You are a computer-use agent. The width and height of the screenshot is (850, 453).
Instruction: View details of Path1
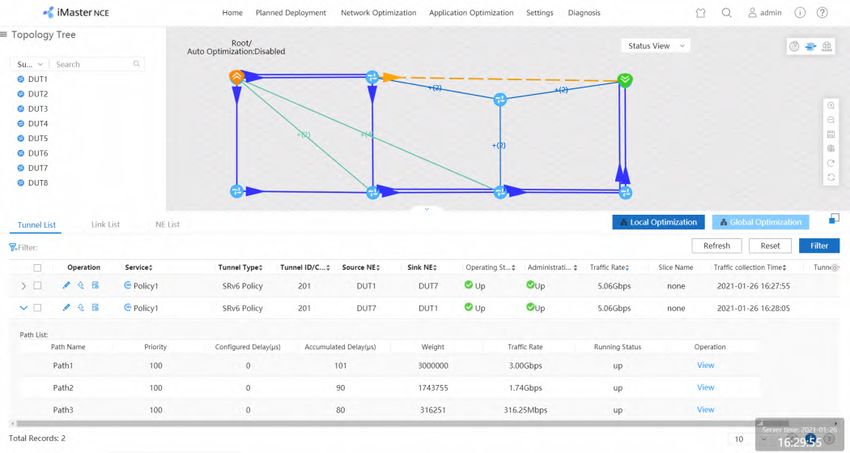point(705,365)
